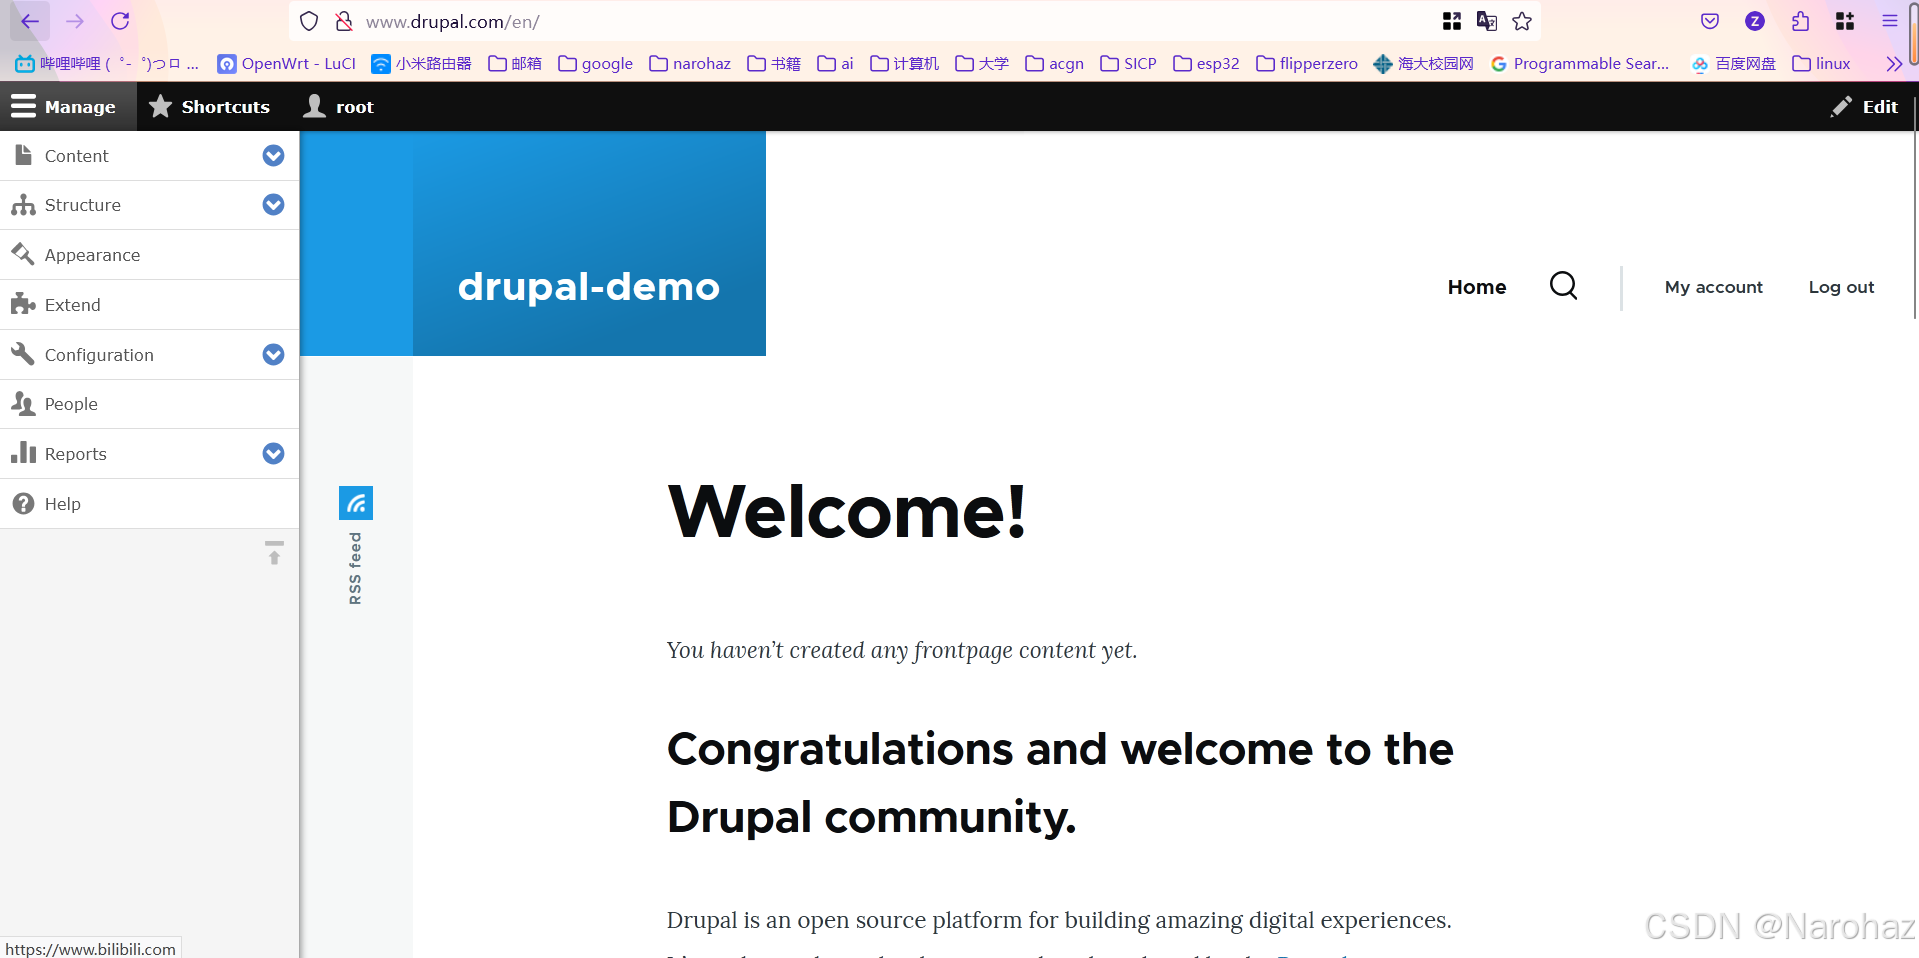Click the Edit button

(x=1864, y=106)
